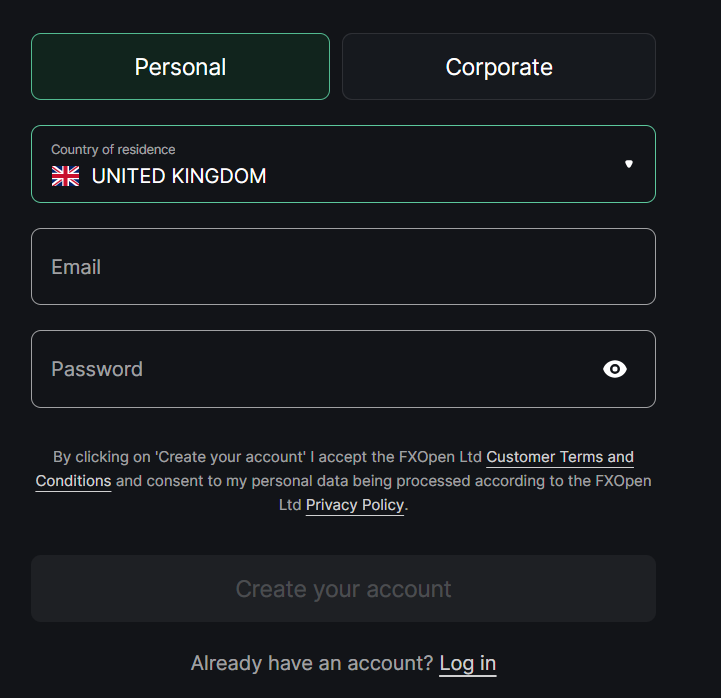
Task: Click the 'Country of residence' label
Action: tap(113, 150)
